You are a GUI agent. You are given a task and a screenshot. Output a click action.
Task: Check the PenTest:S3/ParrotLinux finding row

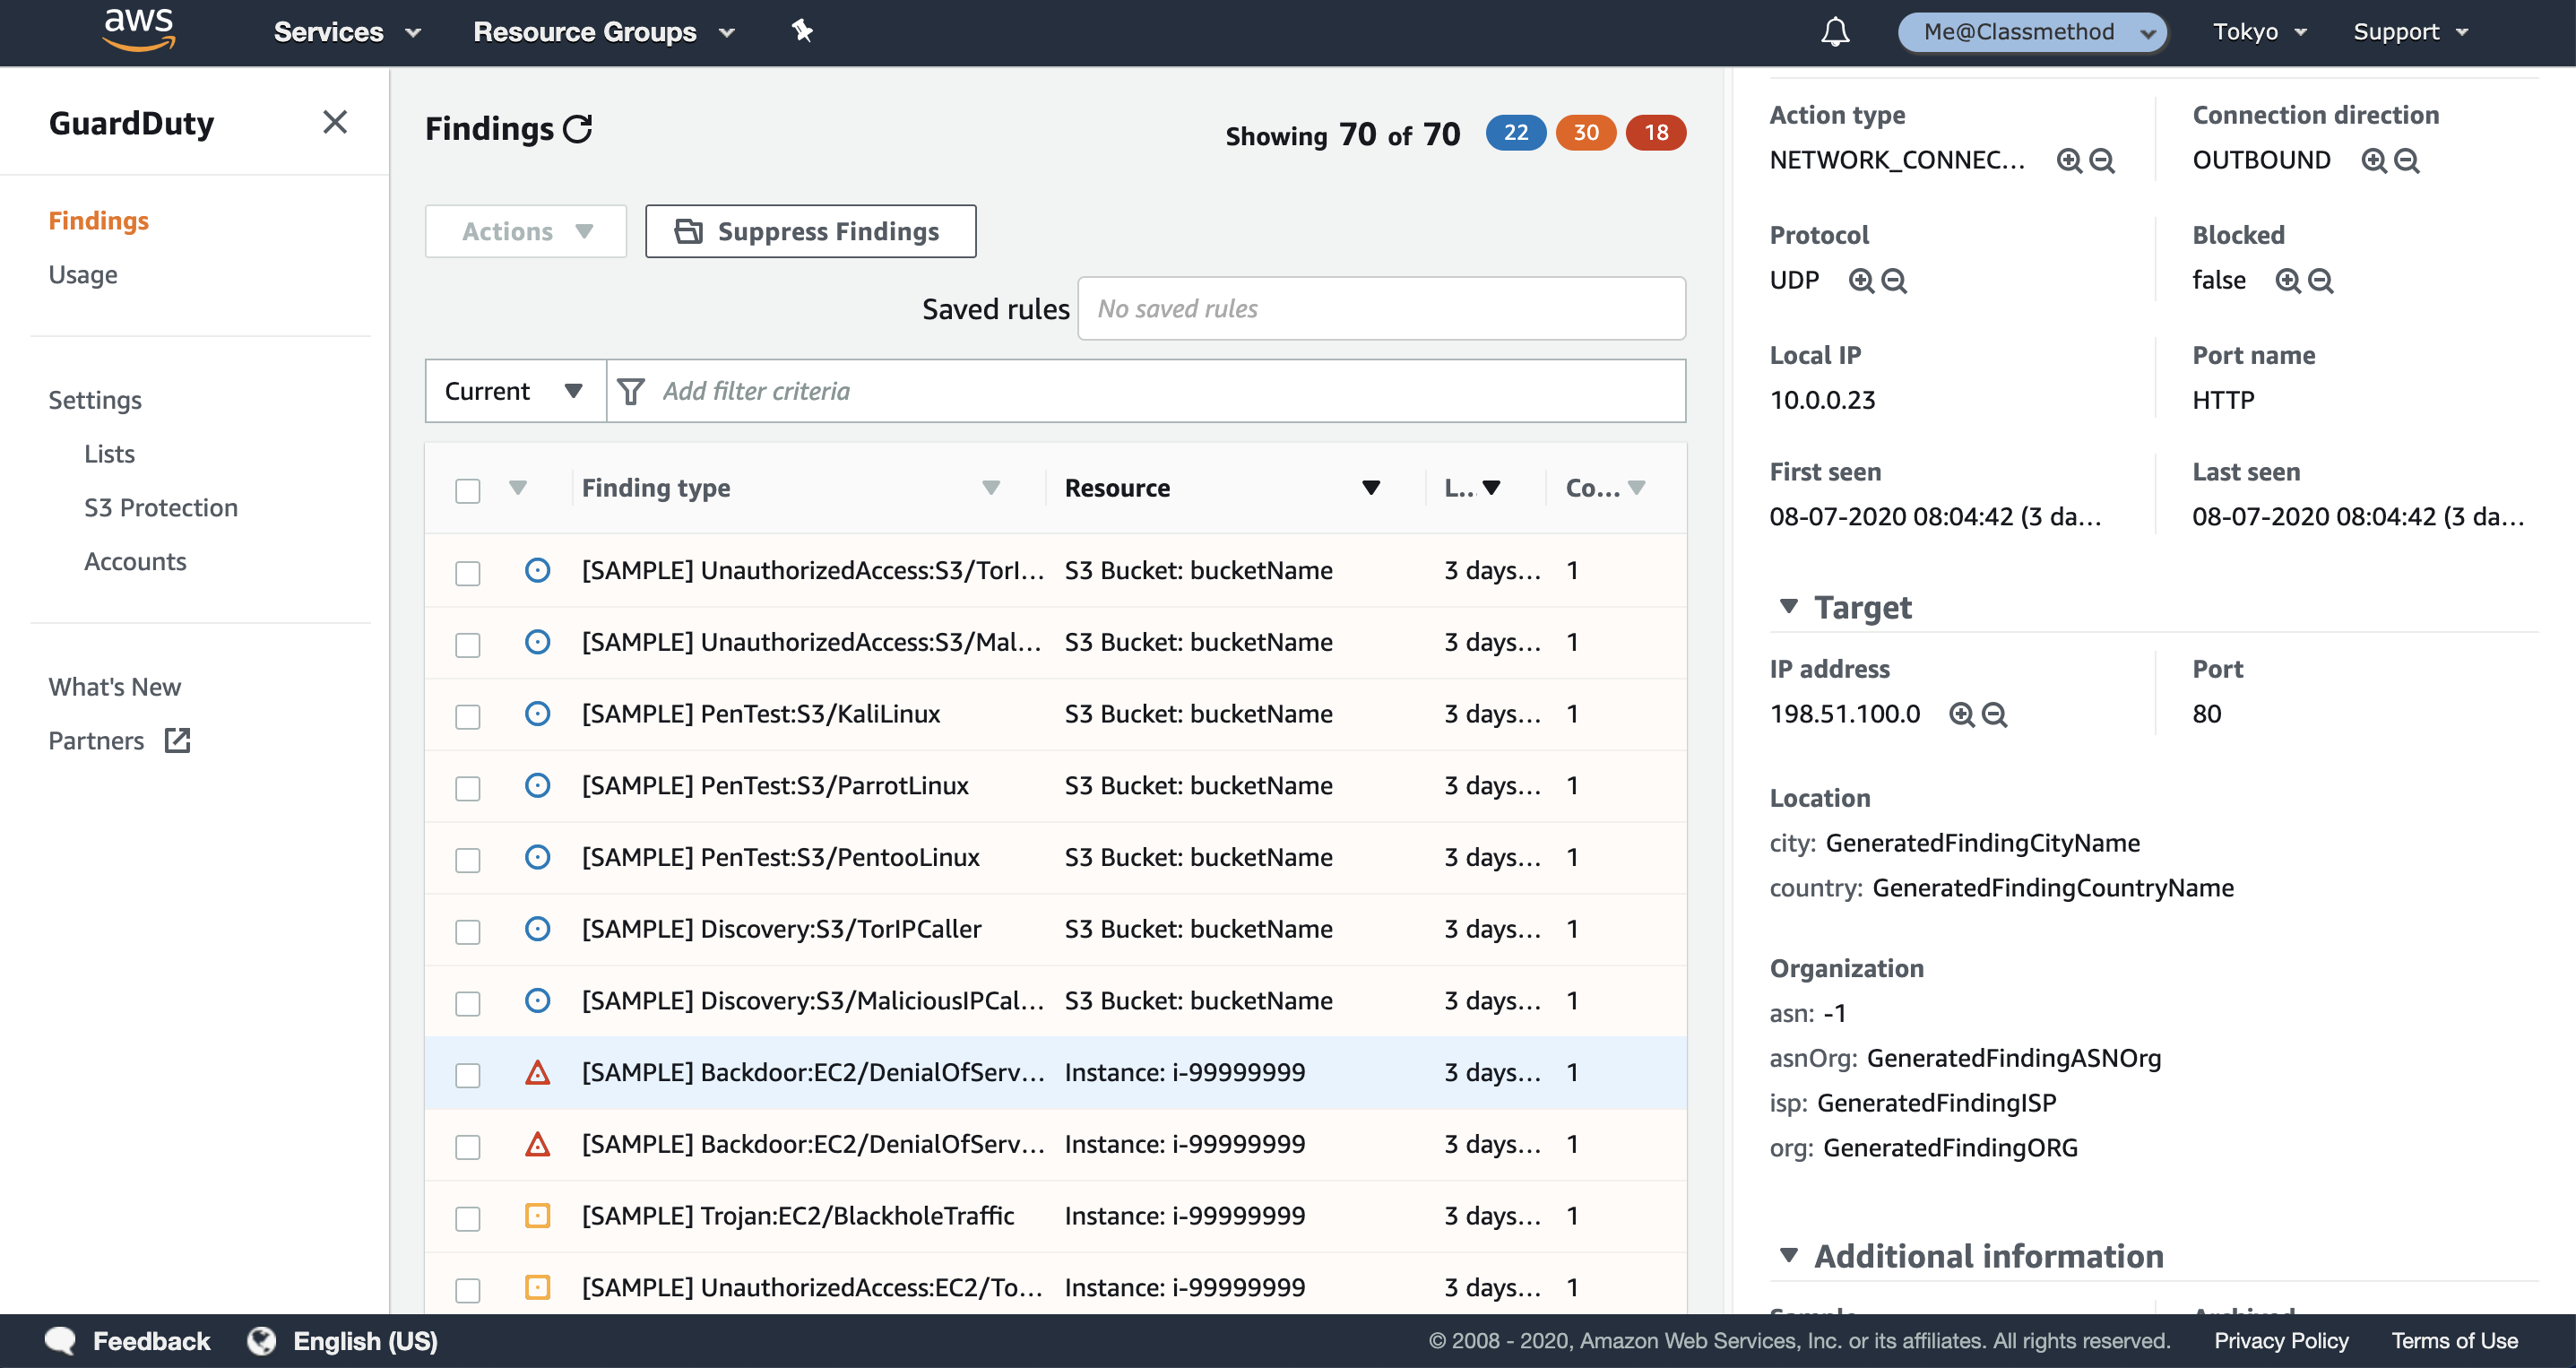point(467,788)
